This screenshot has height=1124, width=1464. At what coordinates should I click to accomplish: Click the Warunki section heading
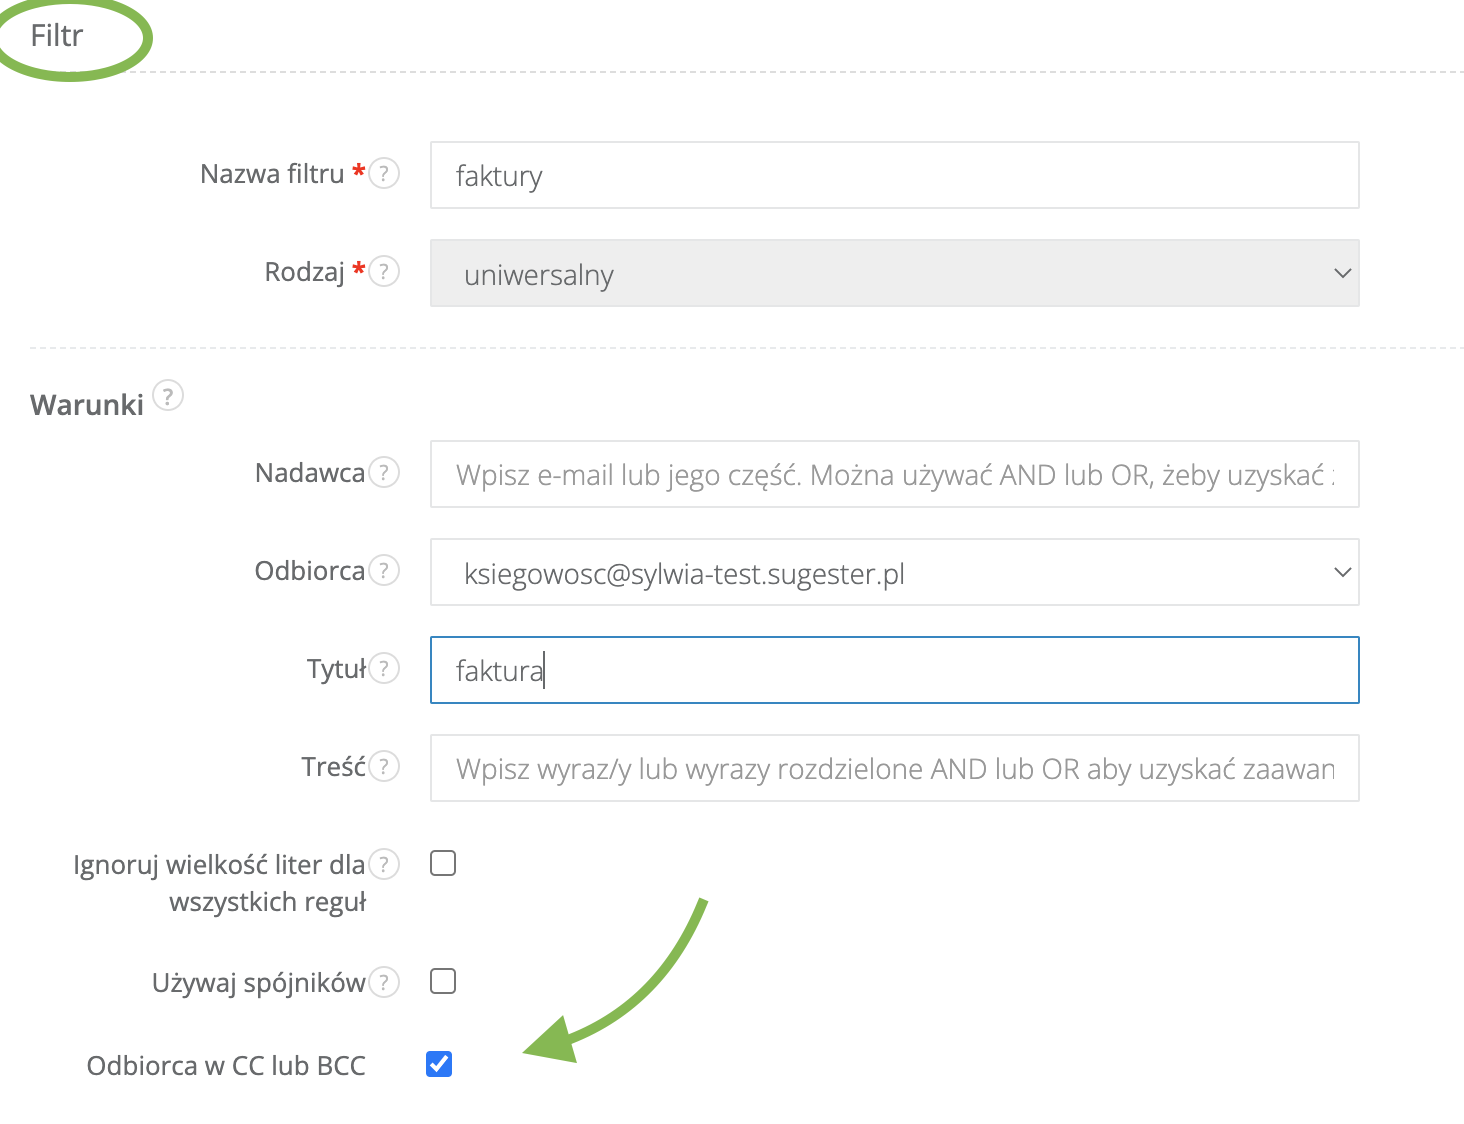tap(87, 405)
